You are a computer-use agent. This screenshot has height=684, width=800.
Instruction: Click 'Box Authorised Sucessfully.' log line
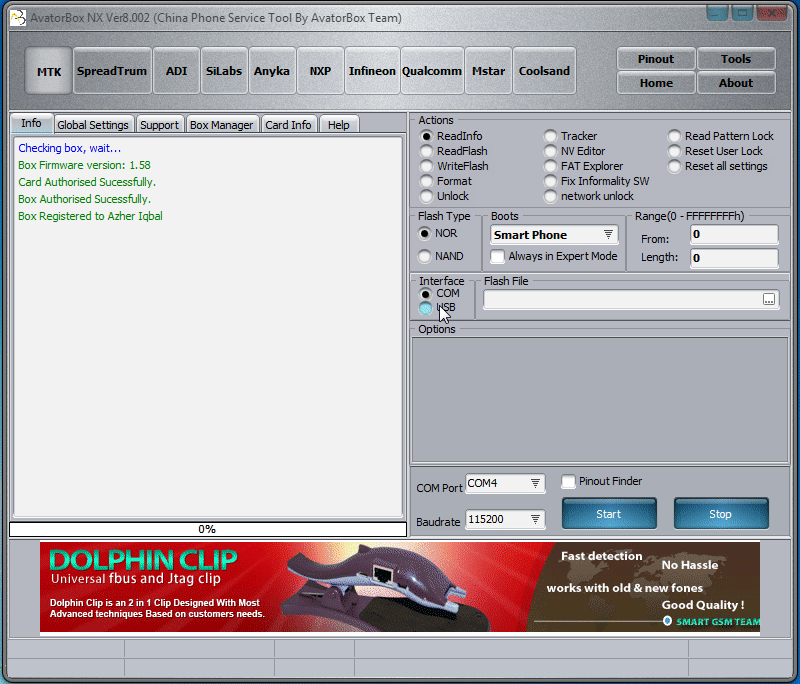(x=85, y=199)
